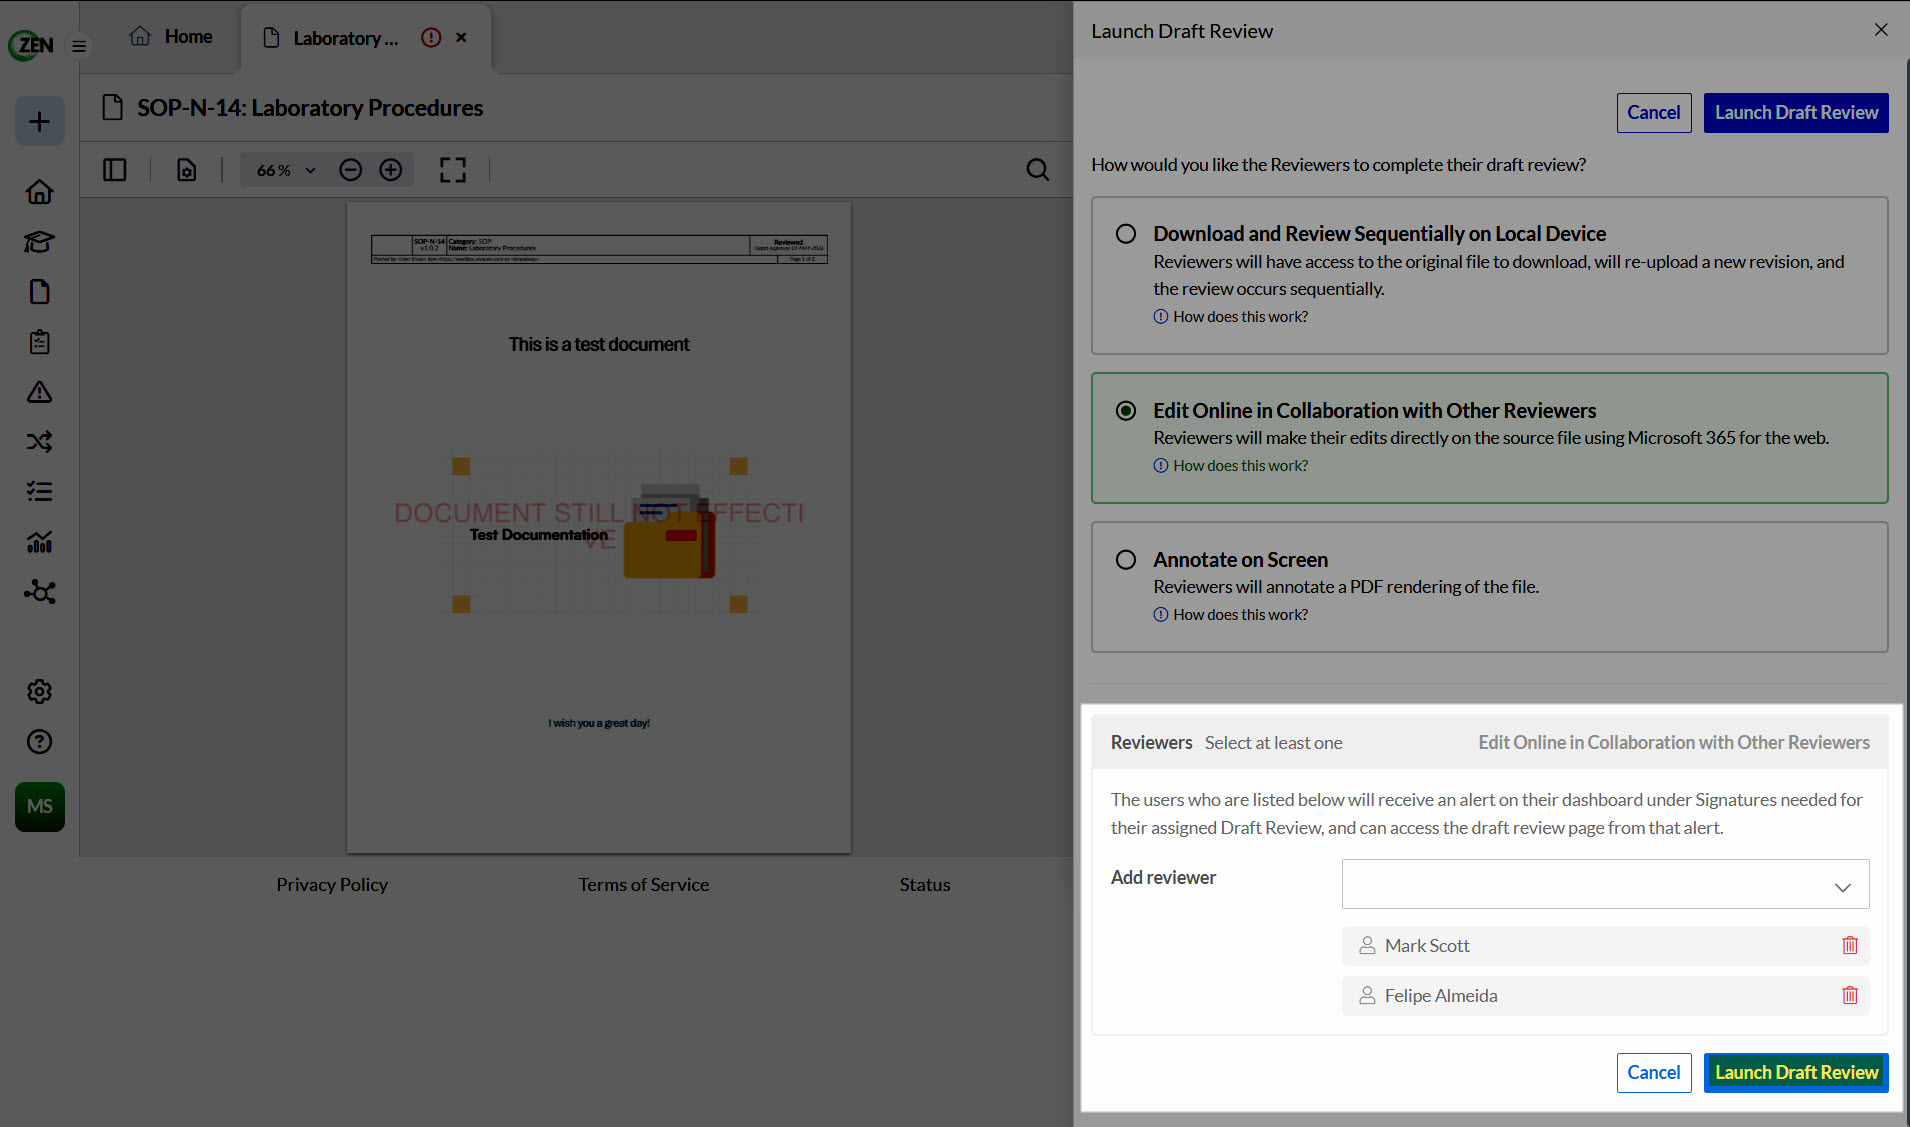Select Download and Review Sequentially radio option
Image resolution: width=1910 pixels, height=1127 pixels.
point(1126,234)
